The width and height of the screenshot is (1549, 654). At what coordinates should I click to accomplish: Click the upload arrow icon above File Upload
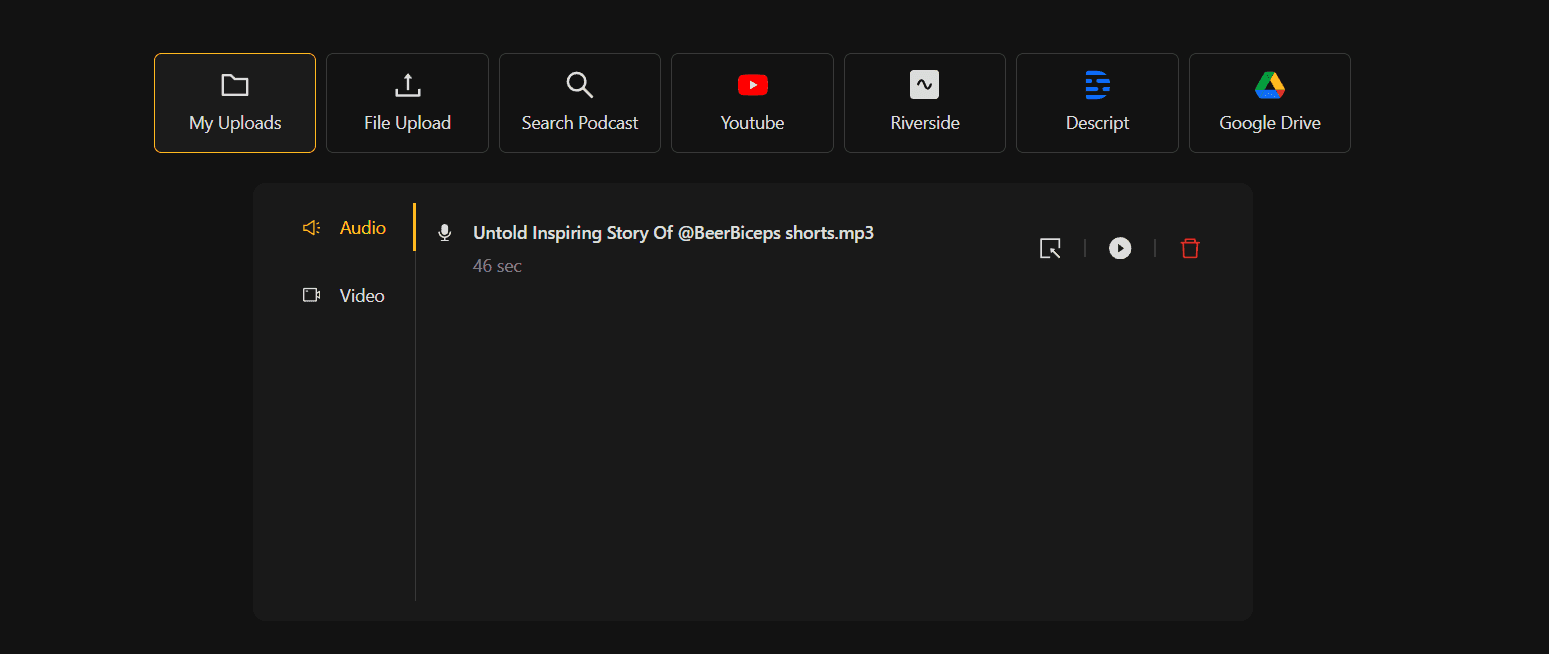pos(407,85)
